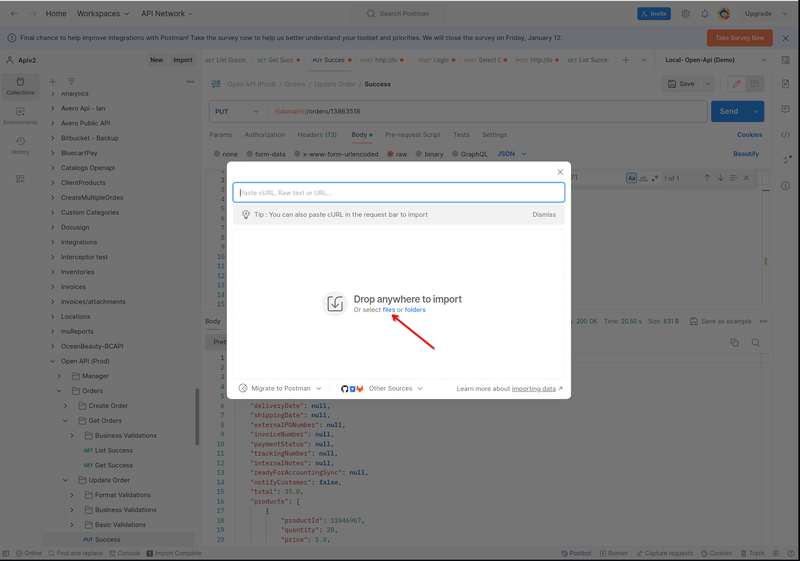Click the filter collections icon
This screenshot has width=800, height=561.
tap(71, 82)
